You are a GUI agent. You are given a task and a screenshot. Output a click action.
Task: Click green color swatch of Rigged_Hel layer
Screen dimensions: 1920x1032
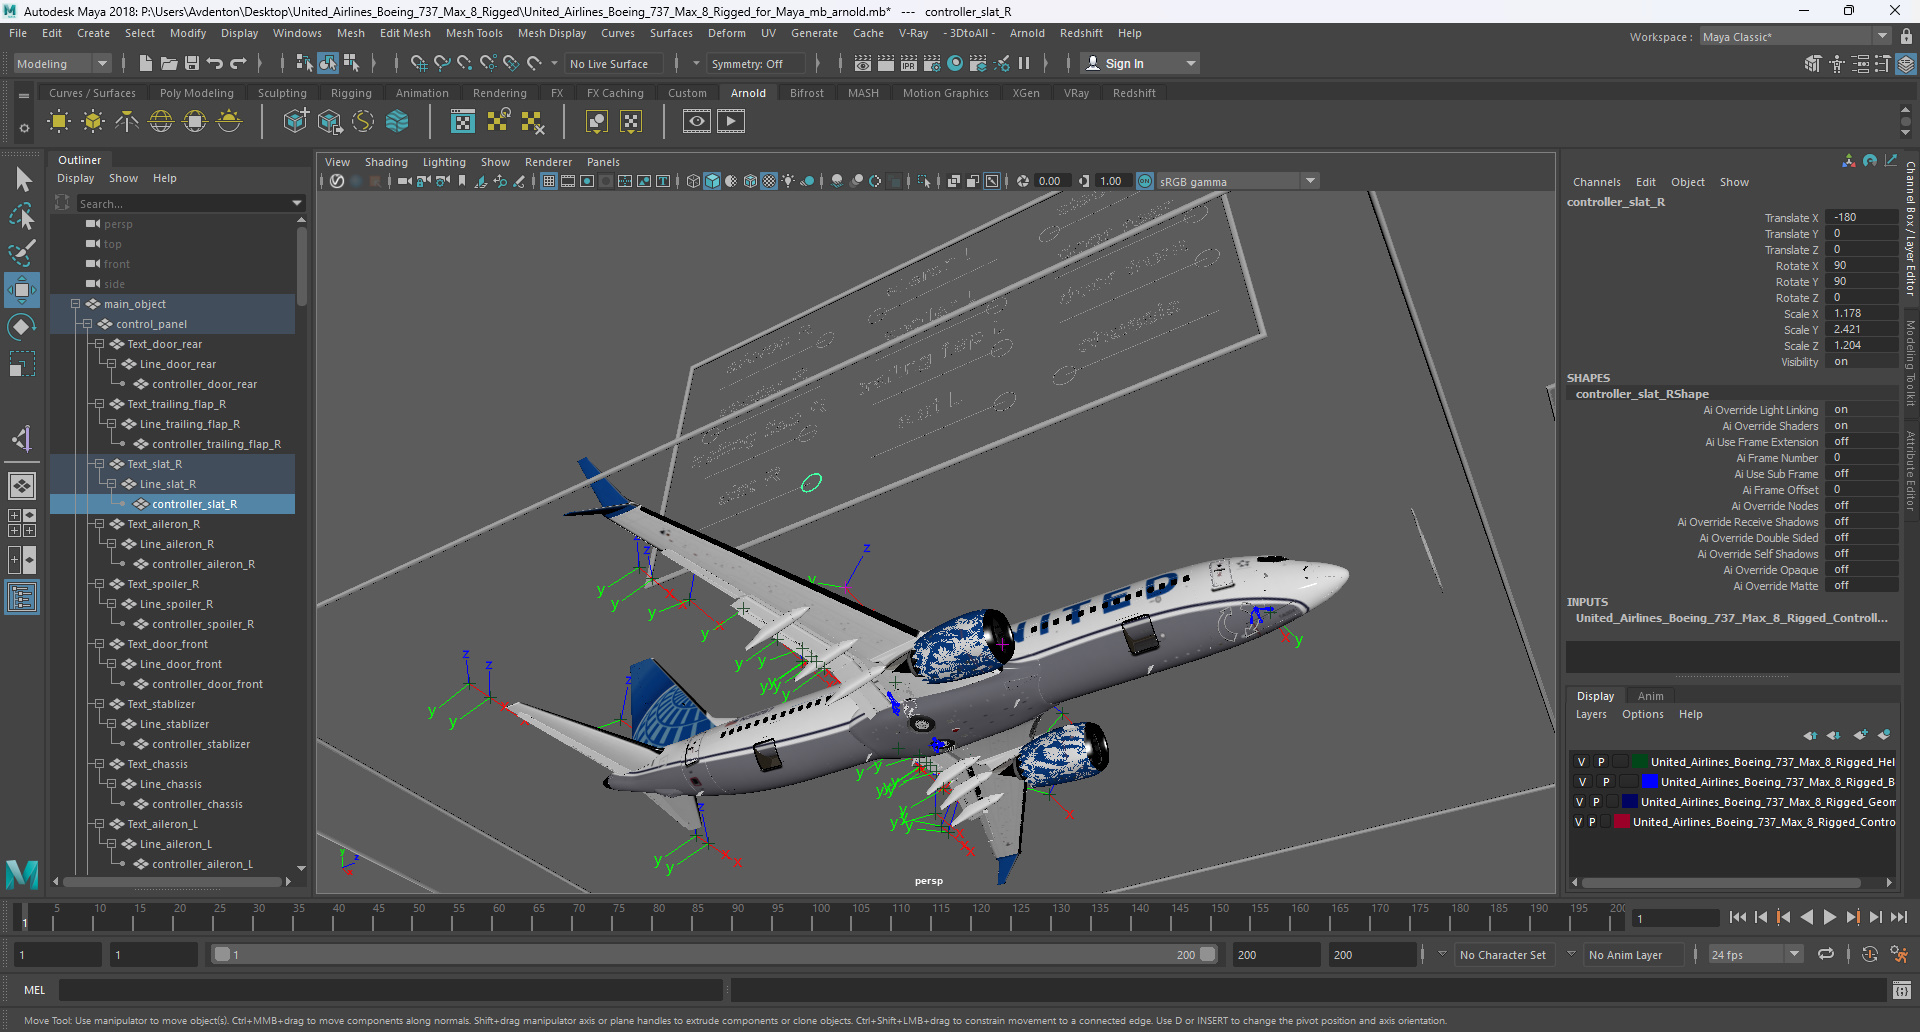pos(1639,762)
